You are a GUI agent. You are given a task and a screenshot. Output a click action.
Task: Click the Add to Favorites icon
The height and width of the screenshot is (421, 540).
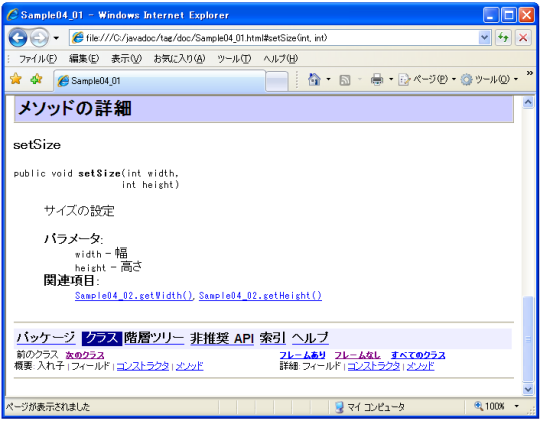(x=36, y=79)
